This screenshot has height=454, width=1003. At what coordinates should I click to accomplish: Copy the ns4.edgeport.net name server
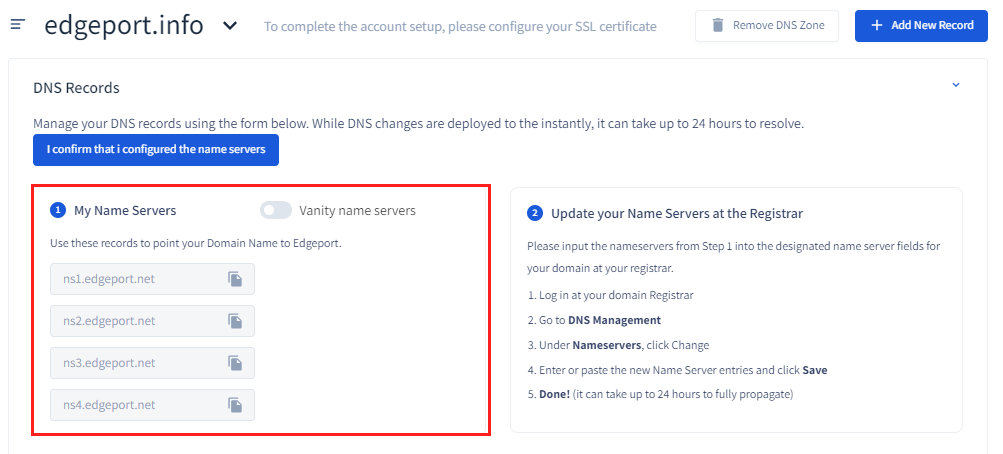tap(235, 405)
